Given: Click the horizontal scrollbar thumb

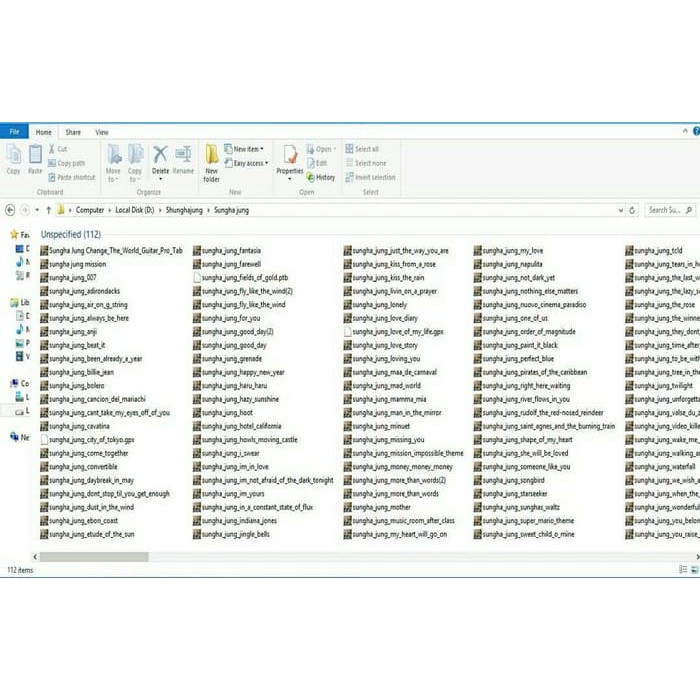Looking at the screenshot, I should 94,557.
